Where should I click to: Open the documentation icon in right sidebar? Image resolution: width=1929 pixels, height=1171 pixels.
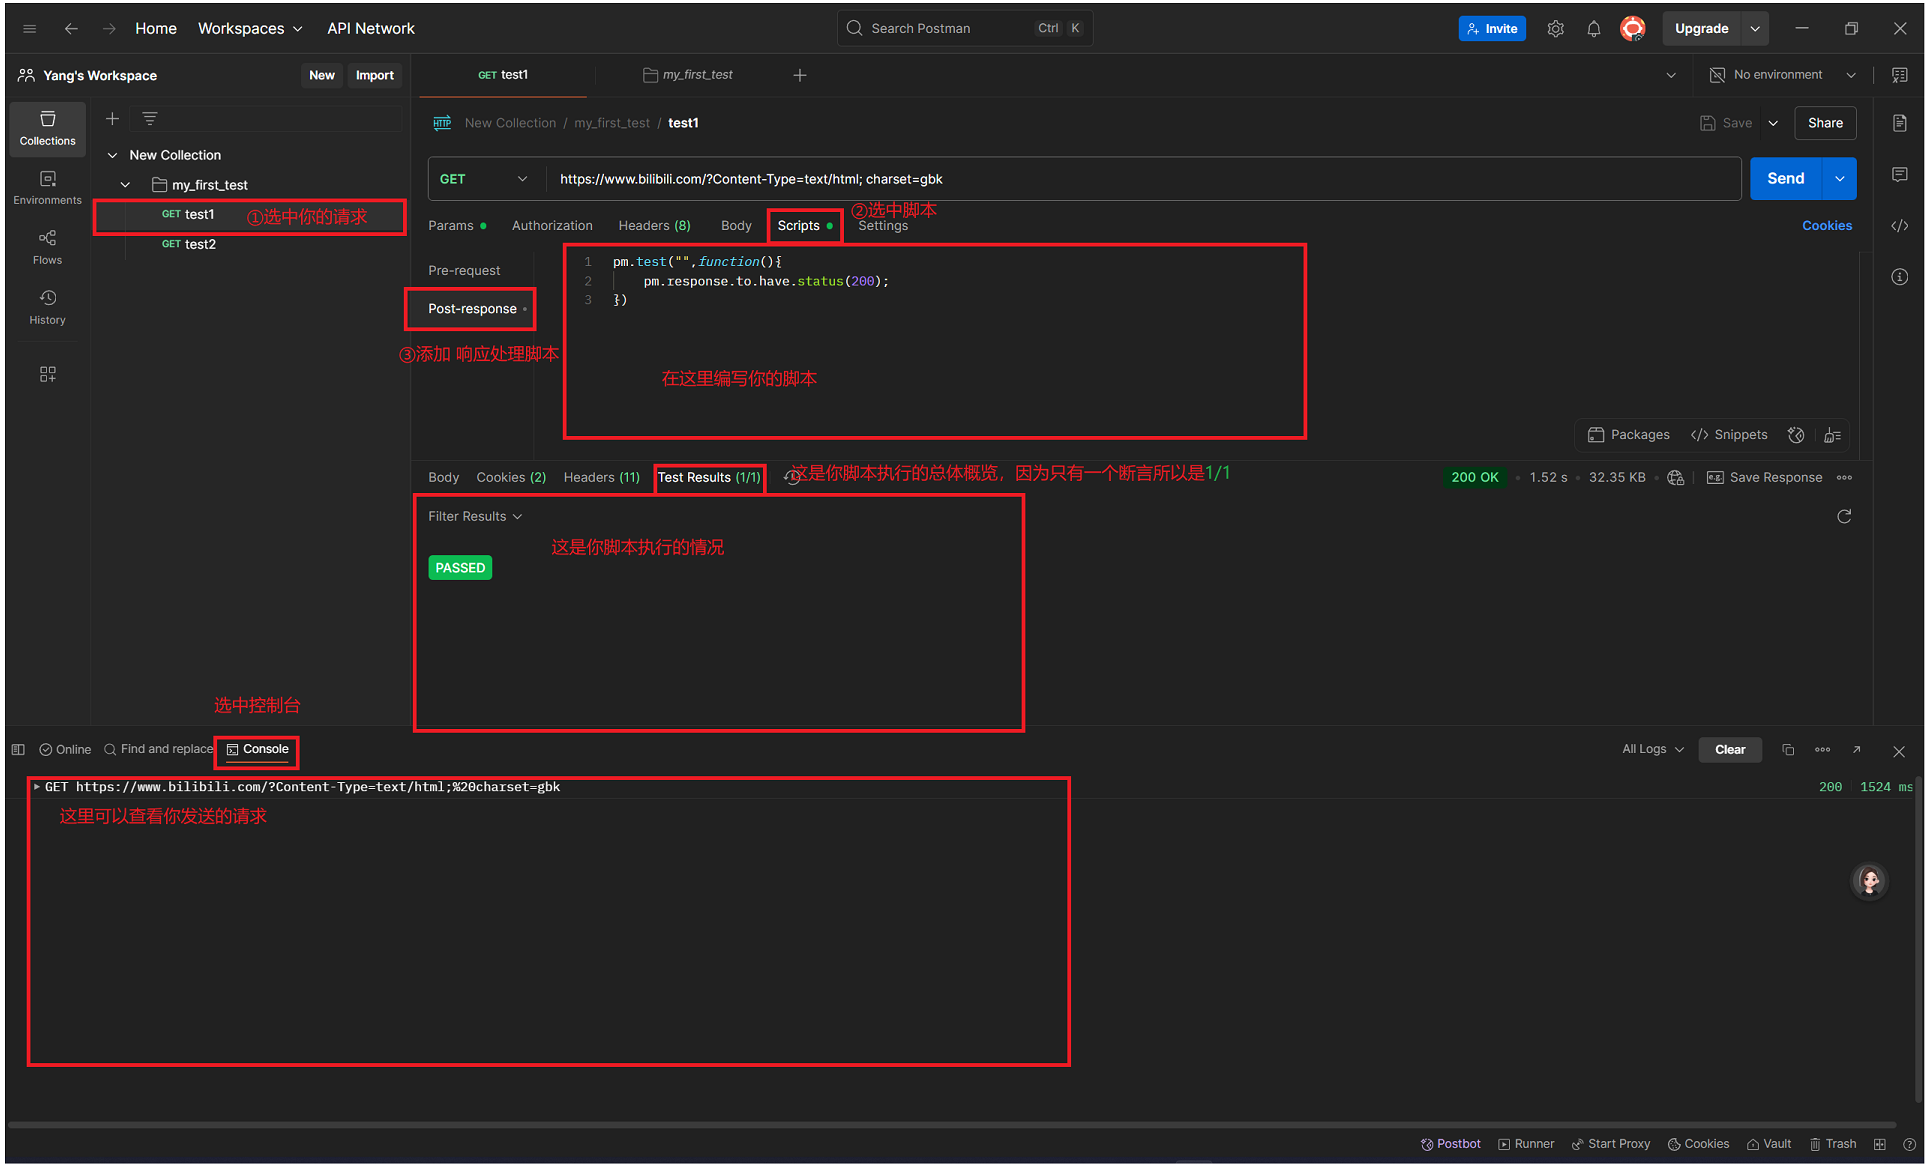click(x=1900, y=123)
